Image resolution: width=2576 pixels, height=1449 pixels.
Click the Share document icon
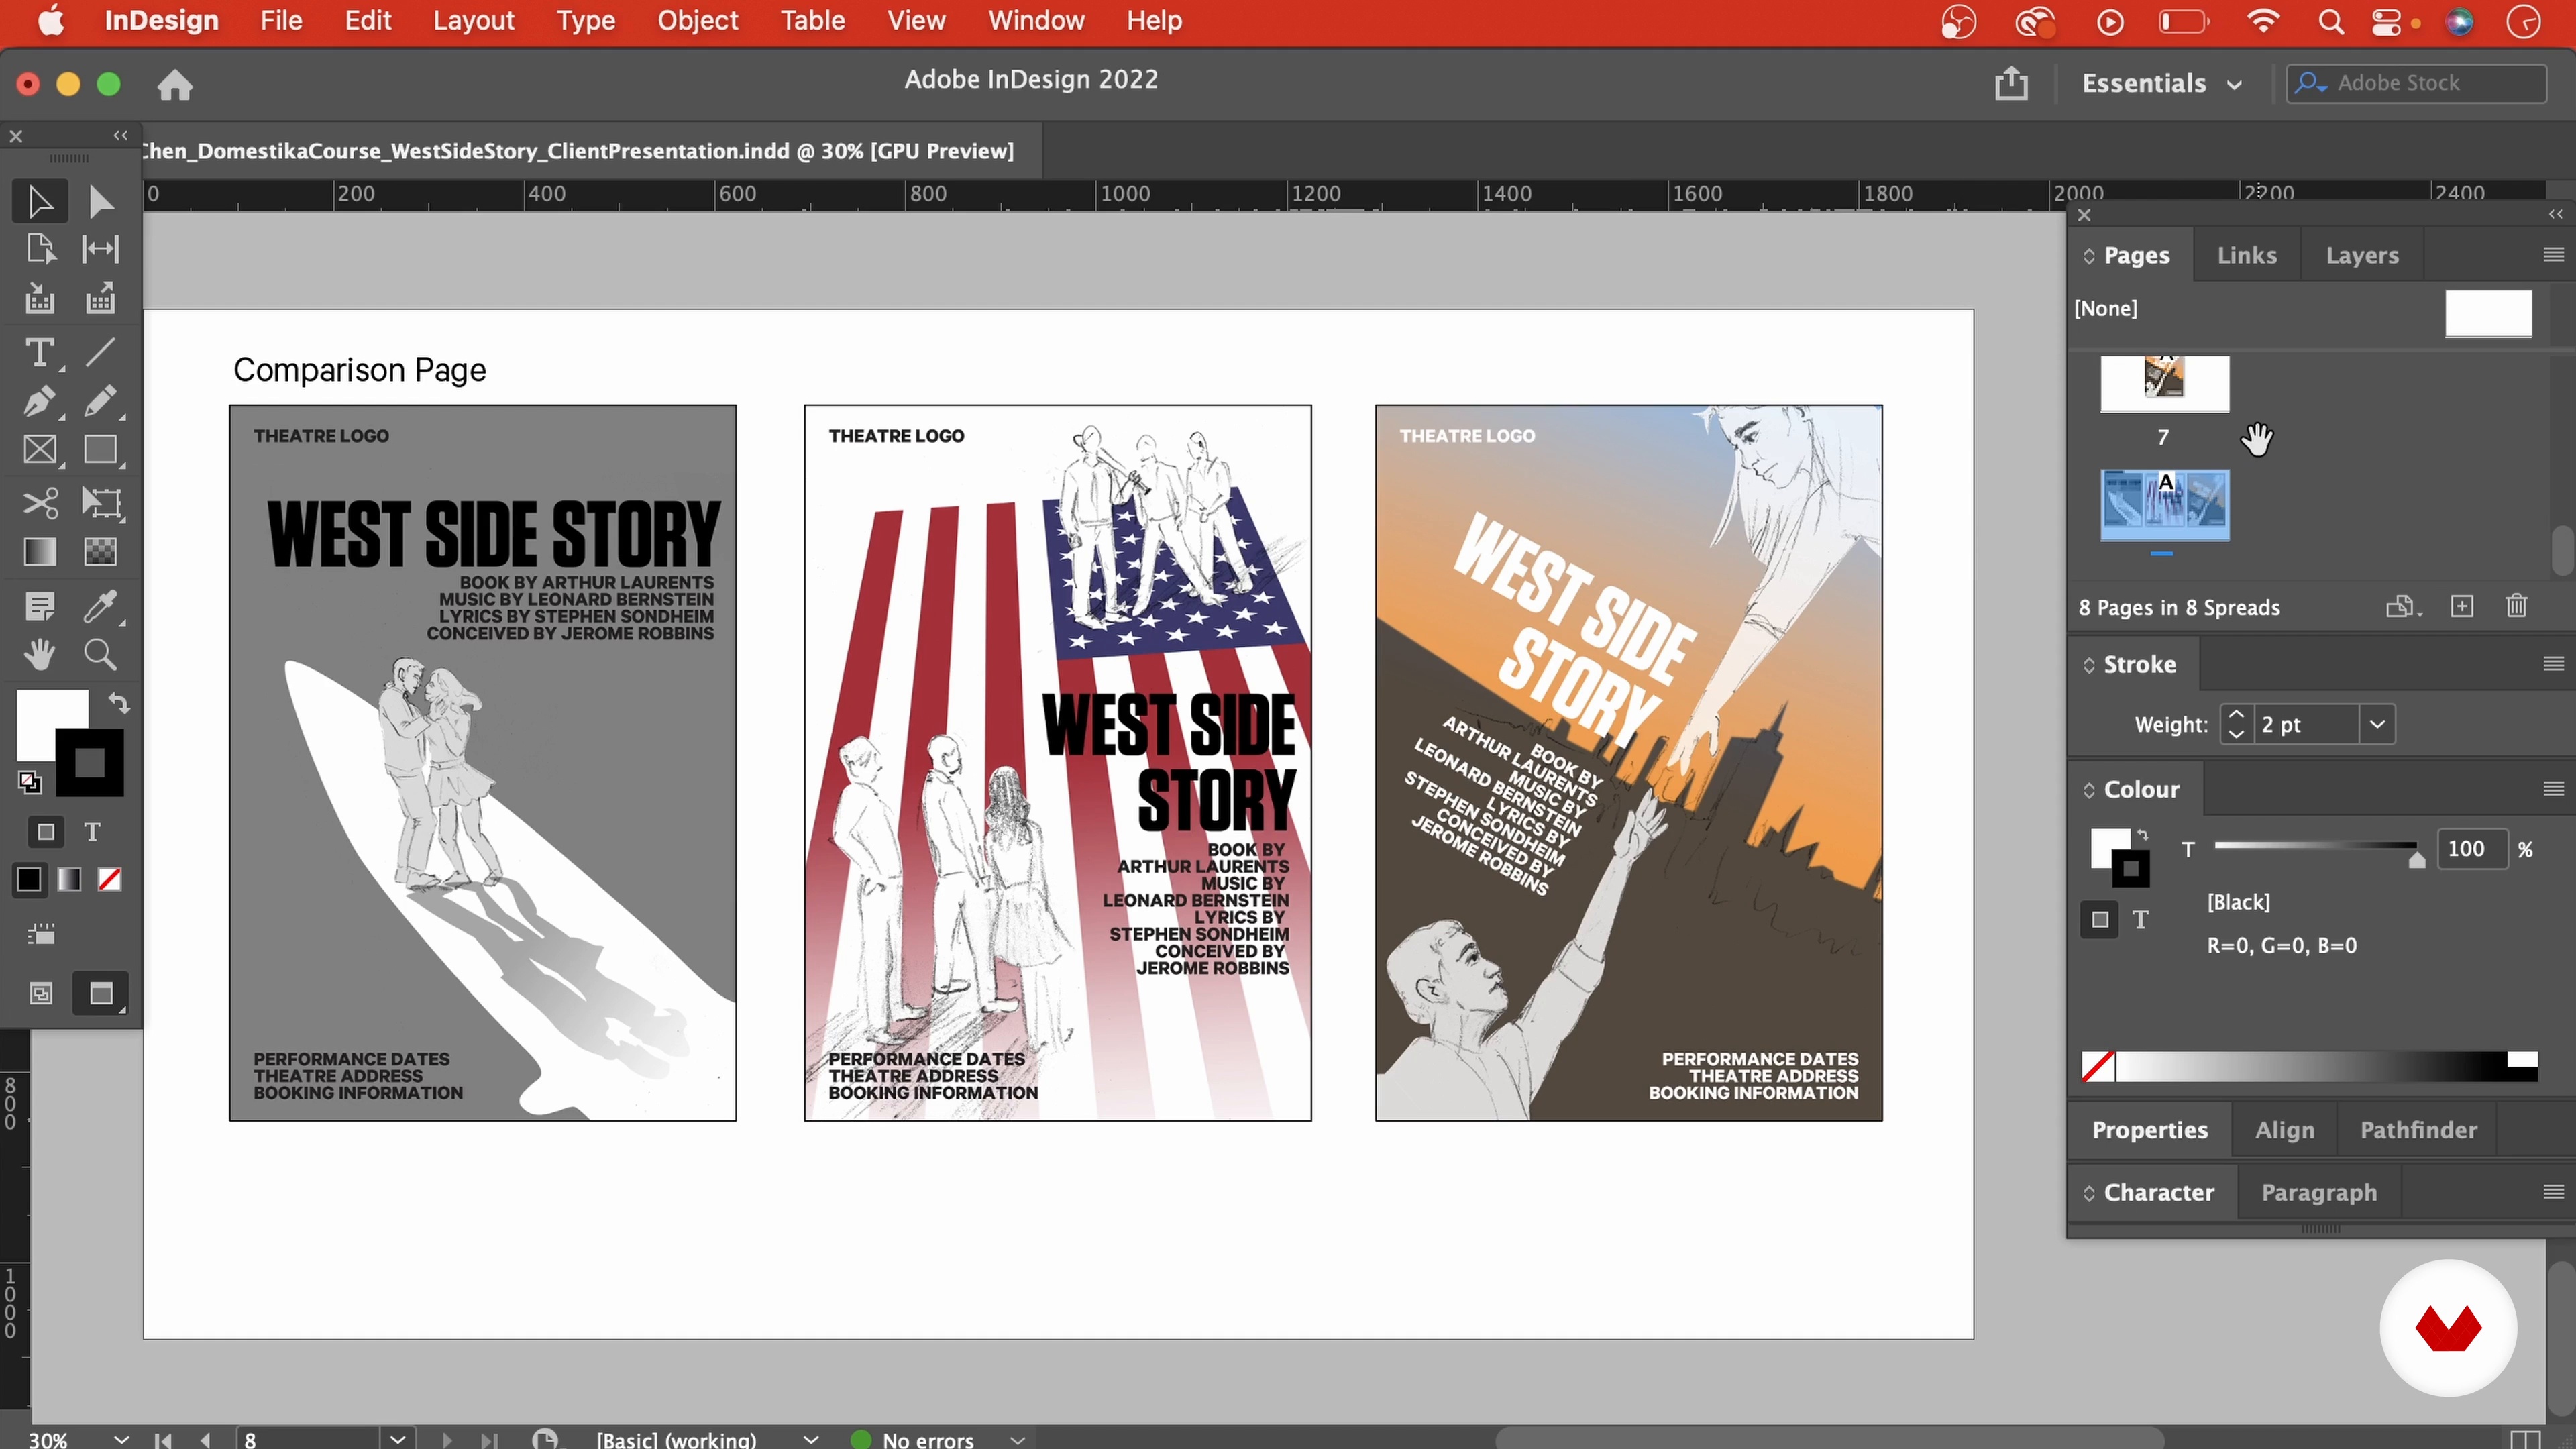pos(2011,83)
